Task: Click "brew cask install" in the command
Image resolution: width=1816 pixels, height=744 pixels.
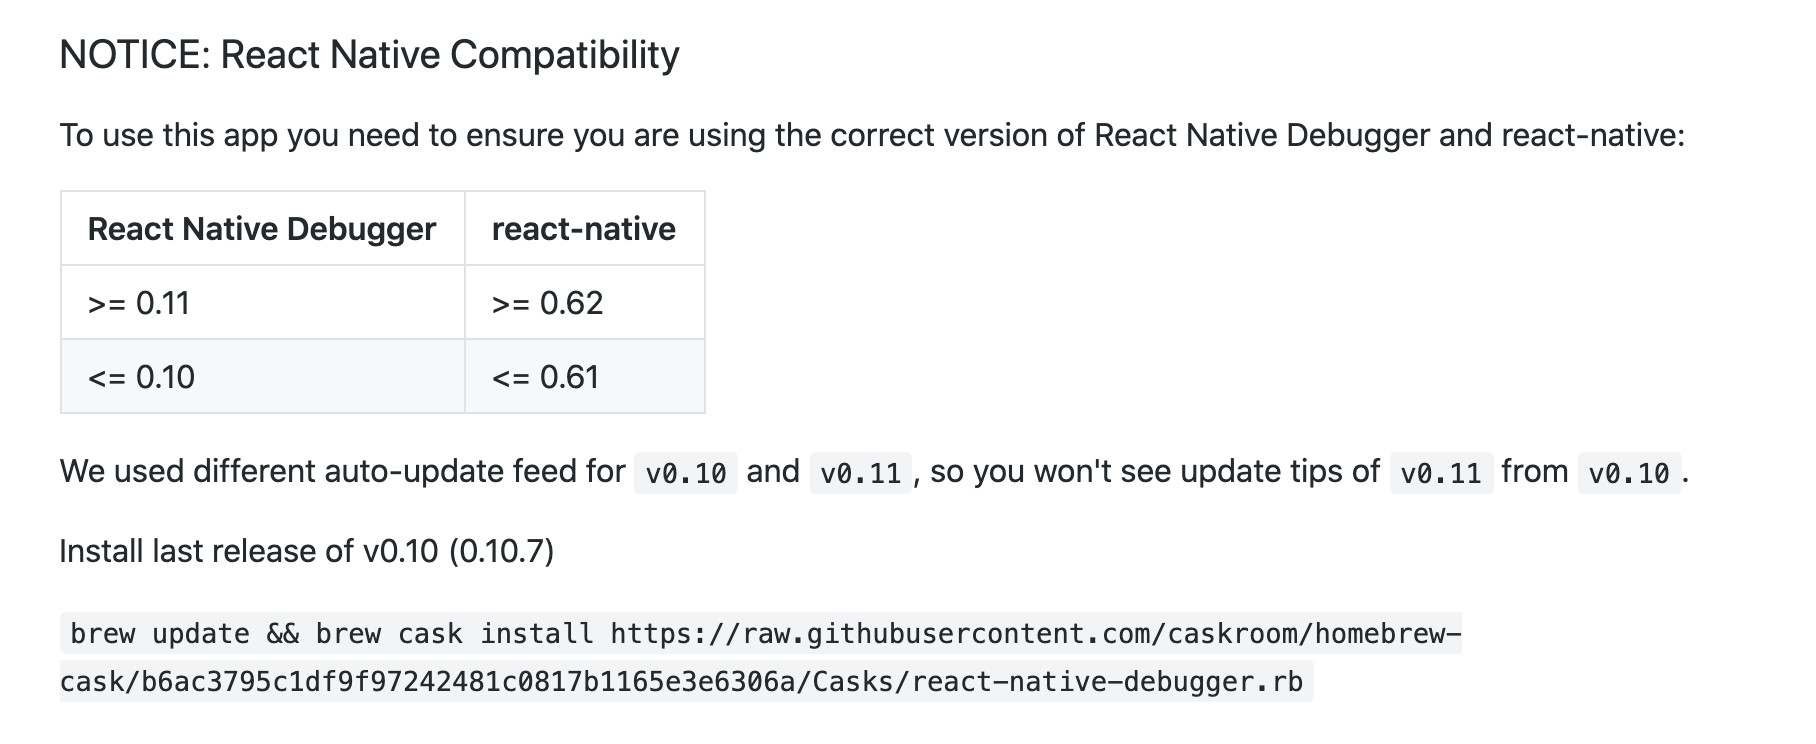Action: (454, 634)
